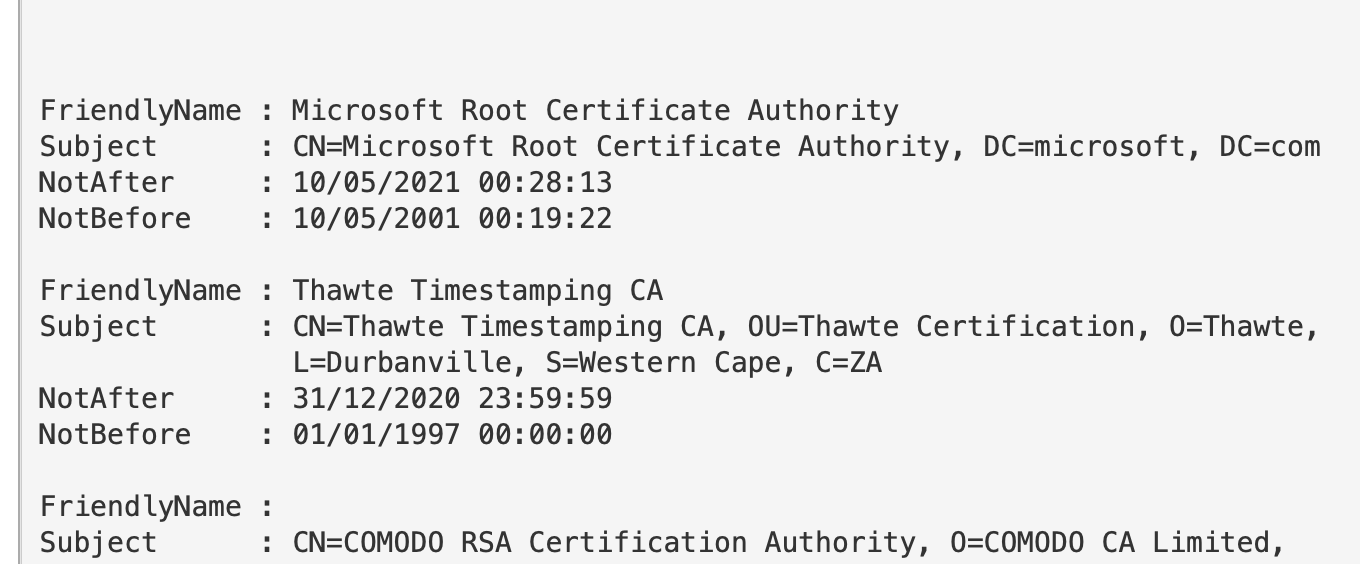Select the start date 01/01/1997 00:00:00
The width and height of the screenshot is (1360, 564).
(452, 435)
